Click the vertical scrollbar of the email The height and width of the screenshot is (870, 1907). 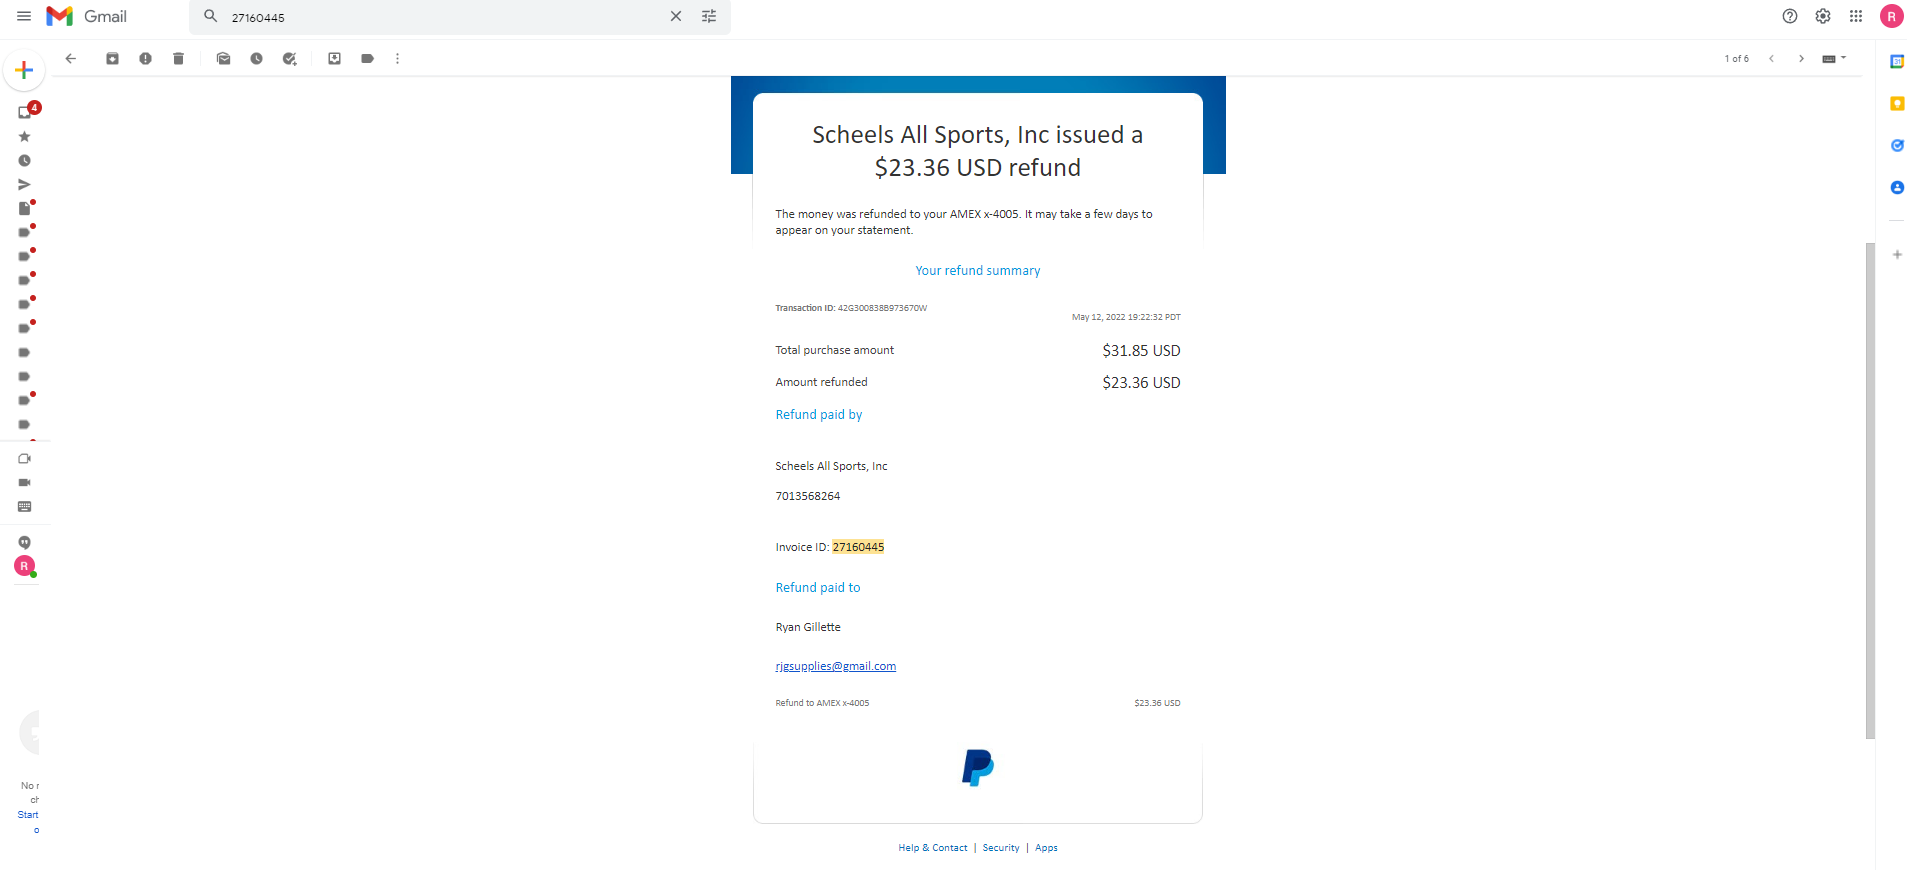click(x=1870, y=490)
